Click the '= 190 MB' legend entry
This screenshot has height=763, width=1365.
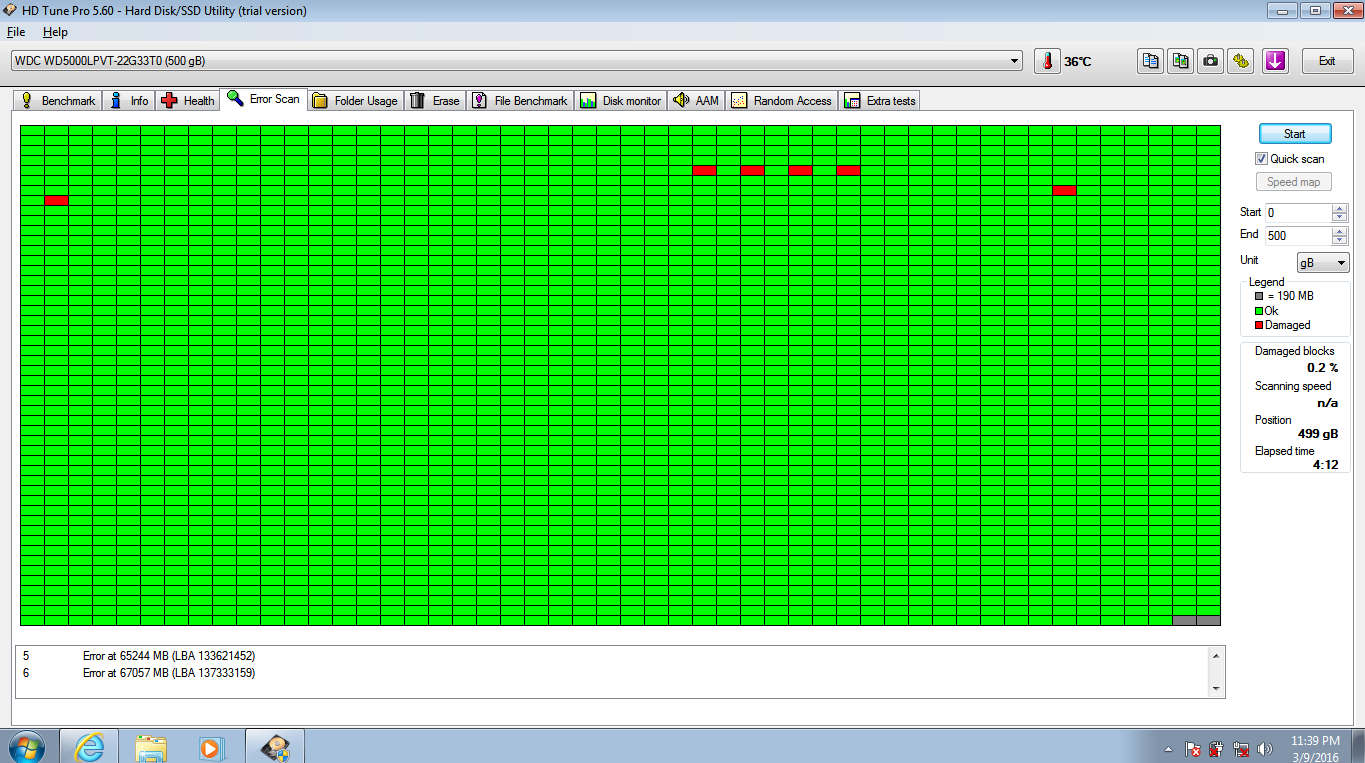click(x=1284, y=296)
